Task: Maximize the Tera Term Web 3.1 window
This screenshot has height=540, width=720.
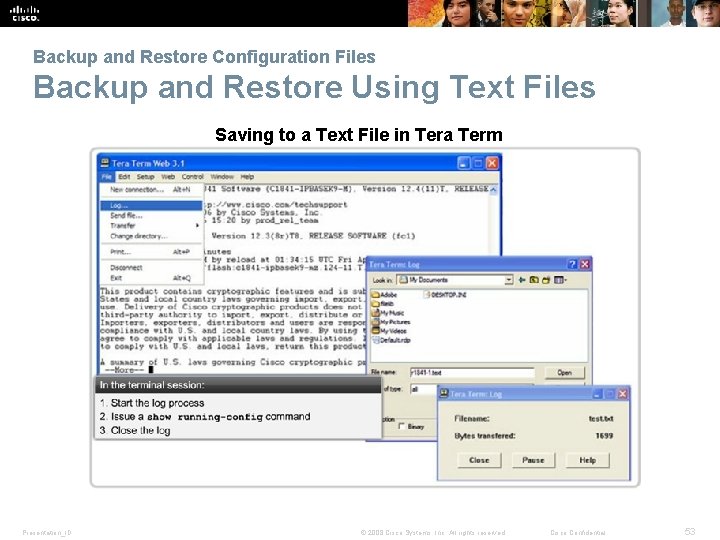Action: point(478,163)
